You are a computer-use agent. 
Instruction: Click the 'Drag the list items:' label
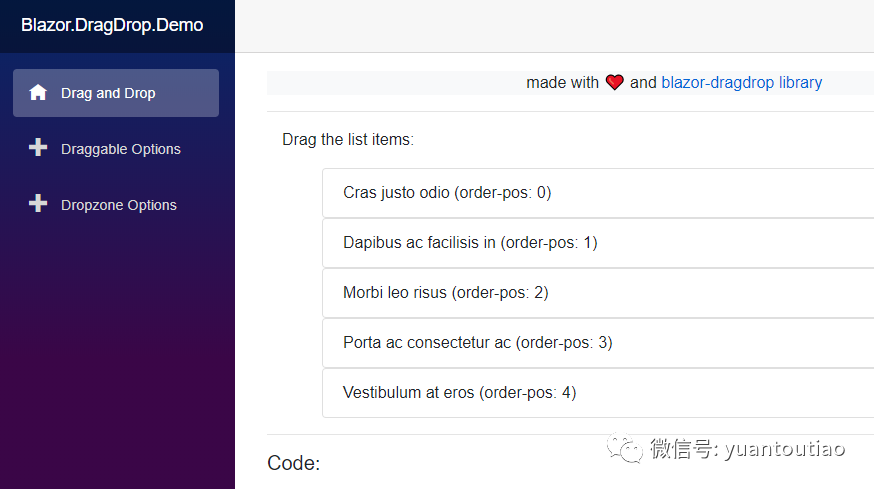[x=348, y=139]
